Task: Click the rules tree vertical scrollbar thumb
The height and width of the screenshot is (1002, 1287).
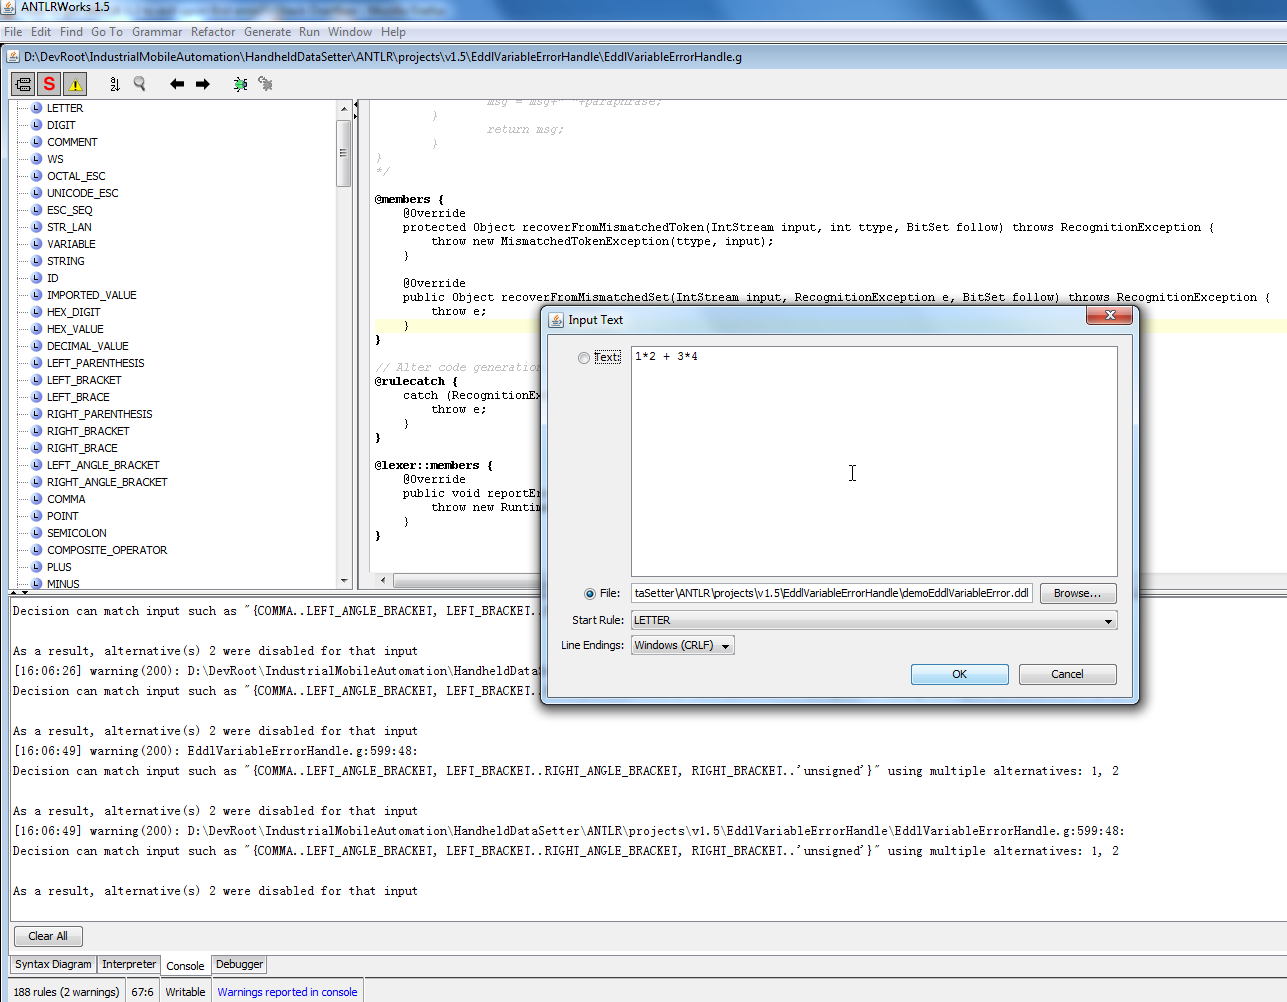Action: pos(344,152)
